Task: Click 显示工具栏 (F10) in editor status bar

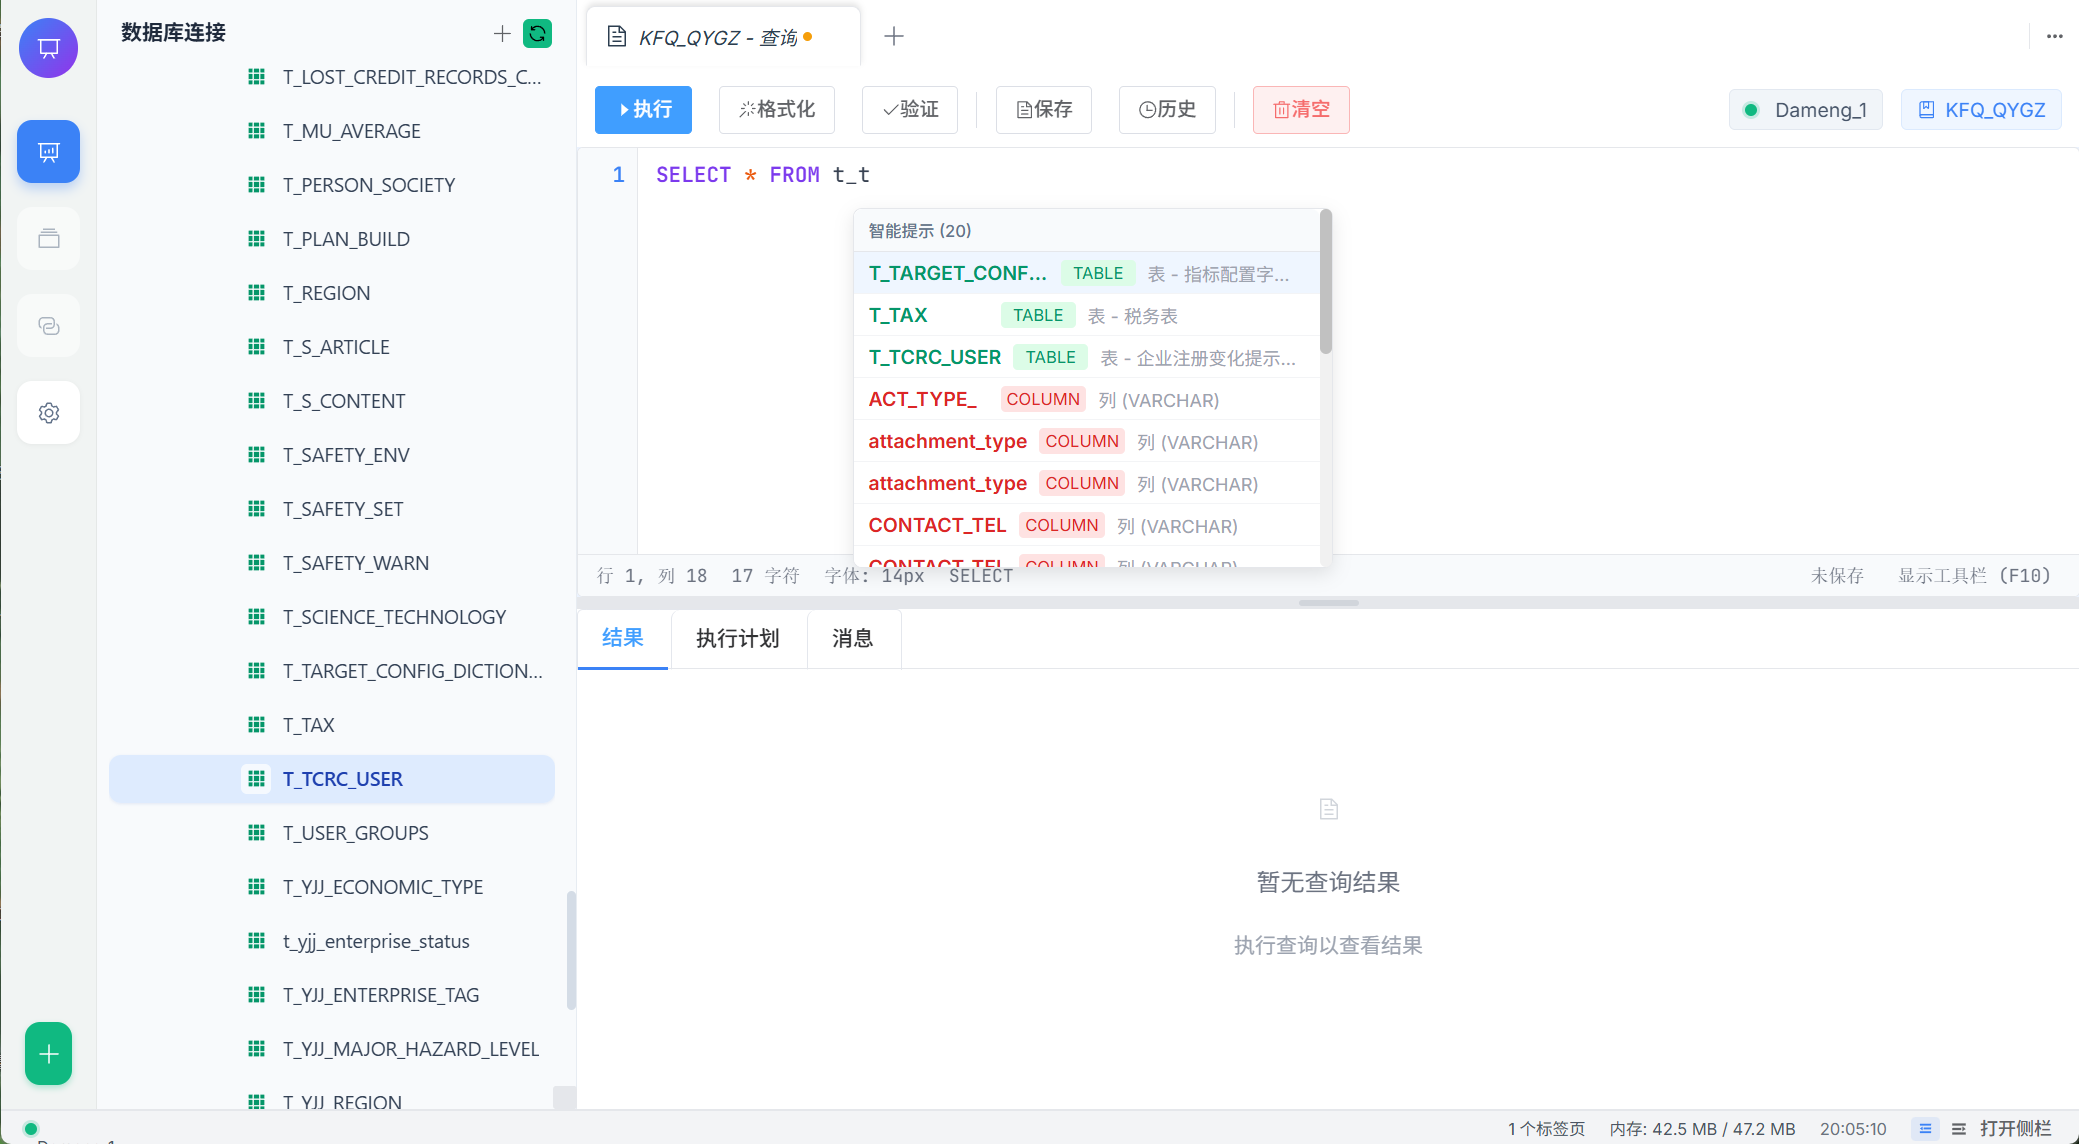Action: pos(1975,575)
